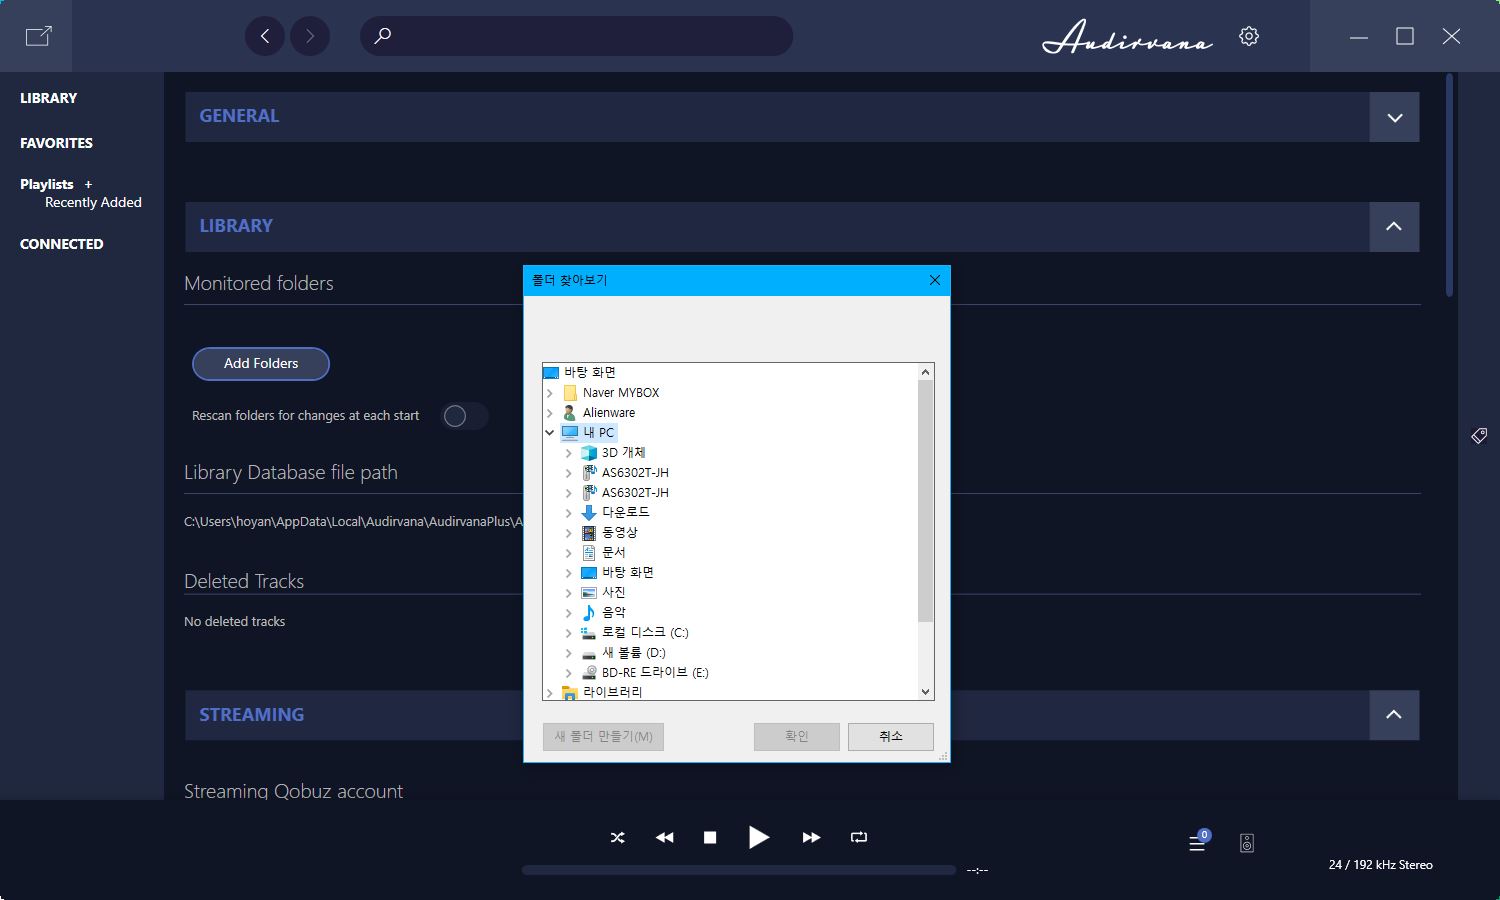Click the 확인 confirm button
1500x900 pixels.
(797, 736)
